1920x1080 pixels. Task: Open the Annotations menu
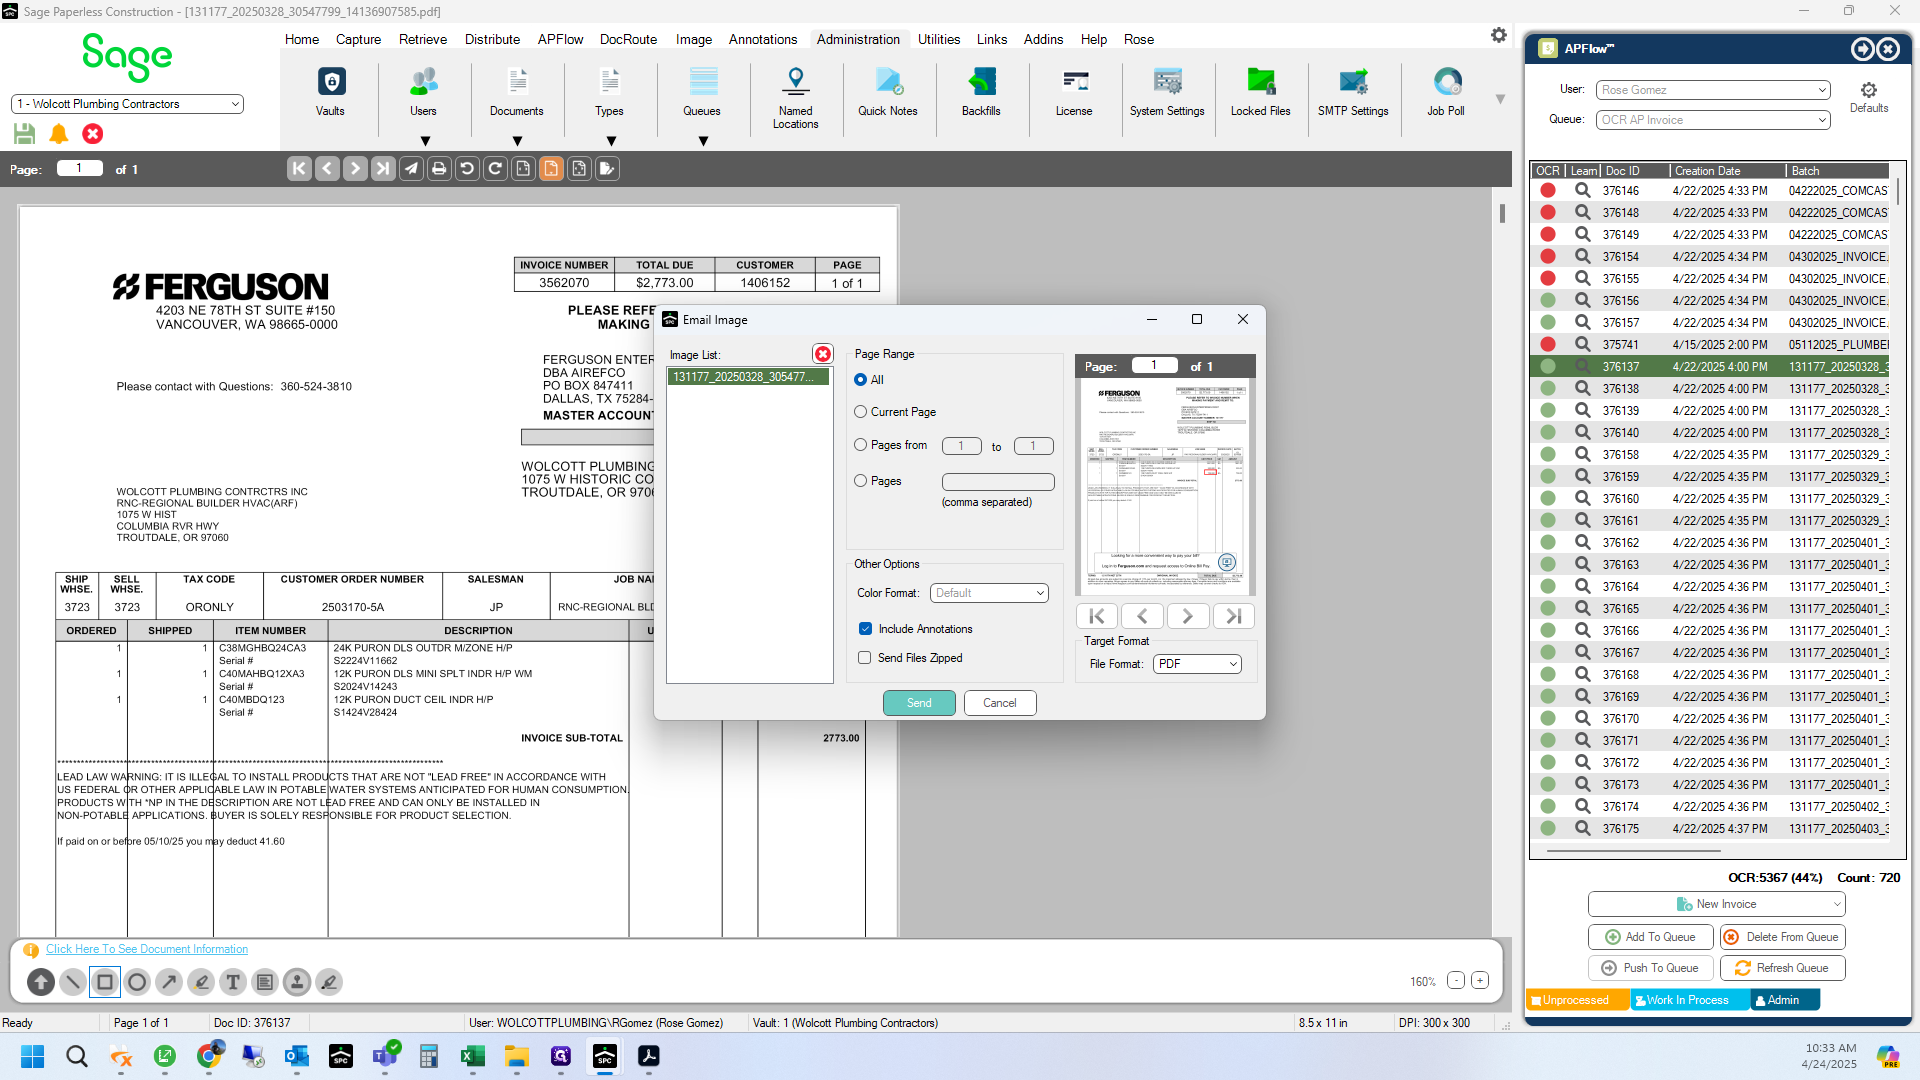click(763, 39)
